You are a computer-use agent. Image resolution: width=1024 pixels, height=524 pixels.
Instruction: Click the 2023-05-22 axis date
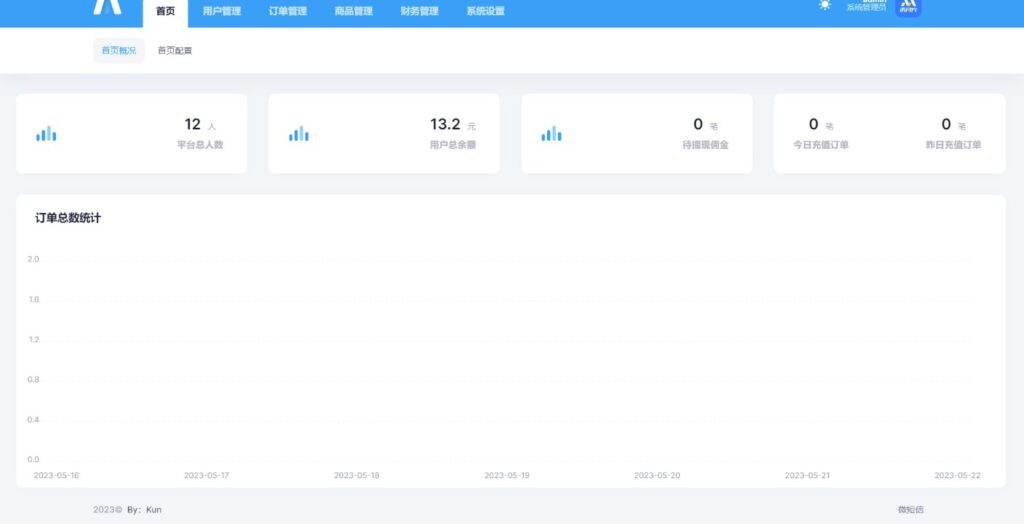pos(957,476)
